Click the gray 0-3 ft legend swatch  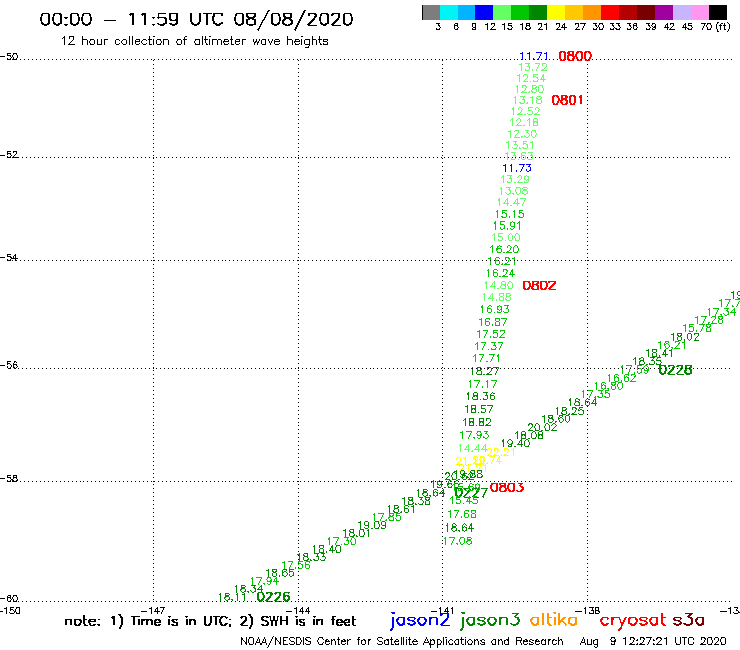(431, 12)
